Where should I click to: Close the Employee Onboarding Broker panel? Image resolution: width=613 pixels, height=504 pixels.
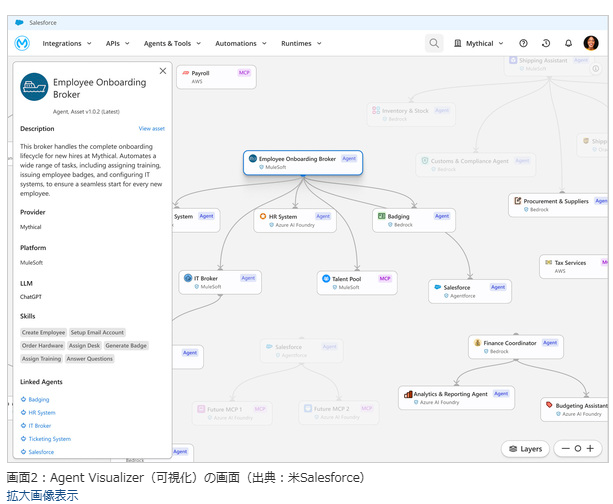point(163,71)
